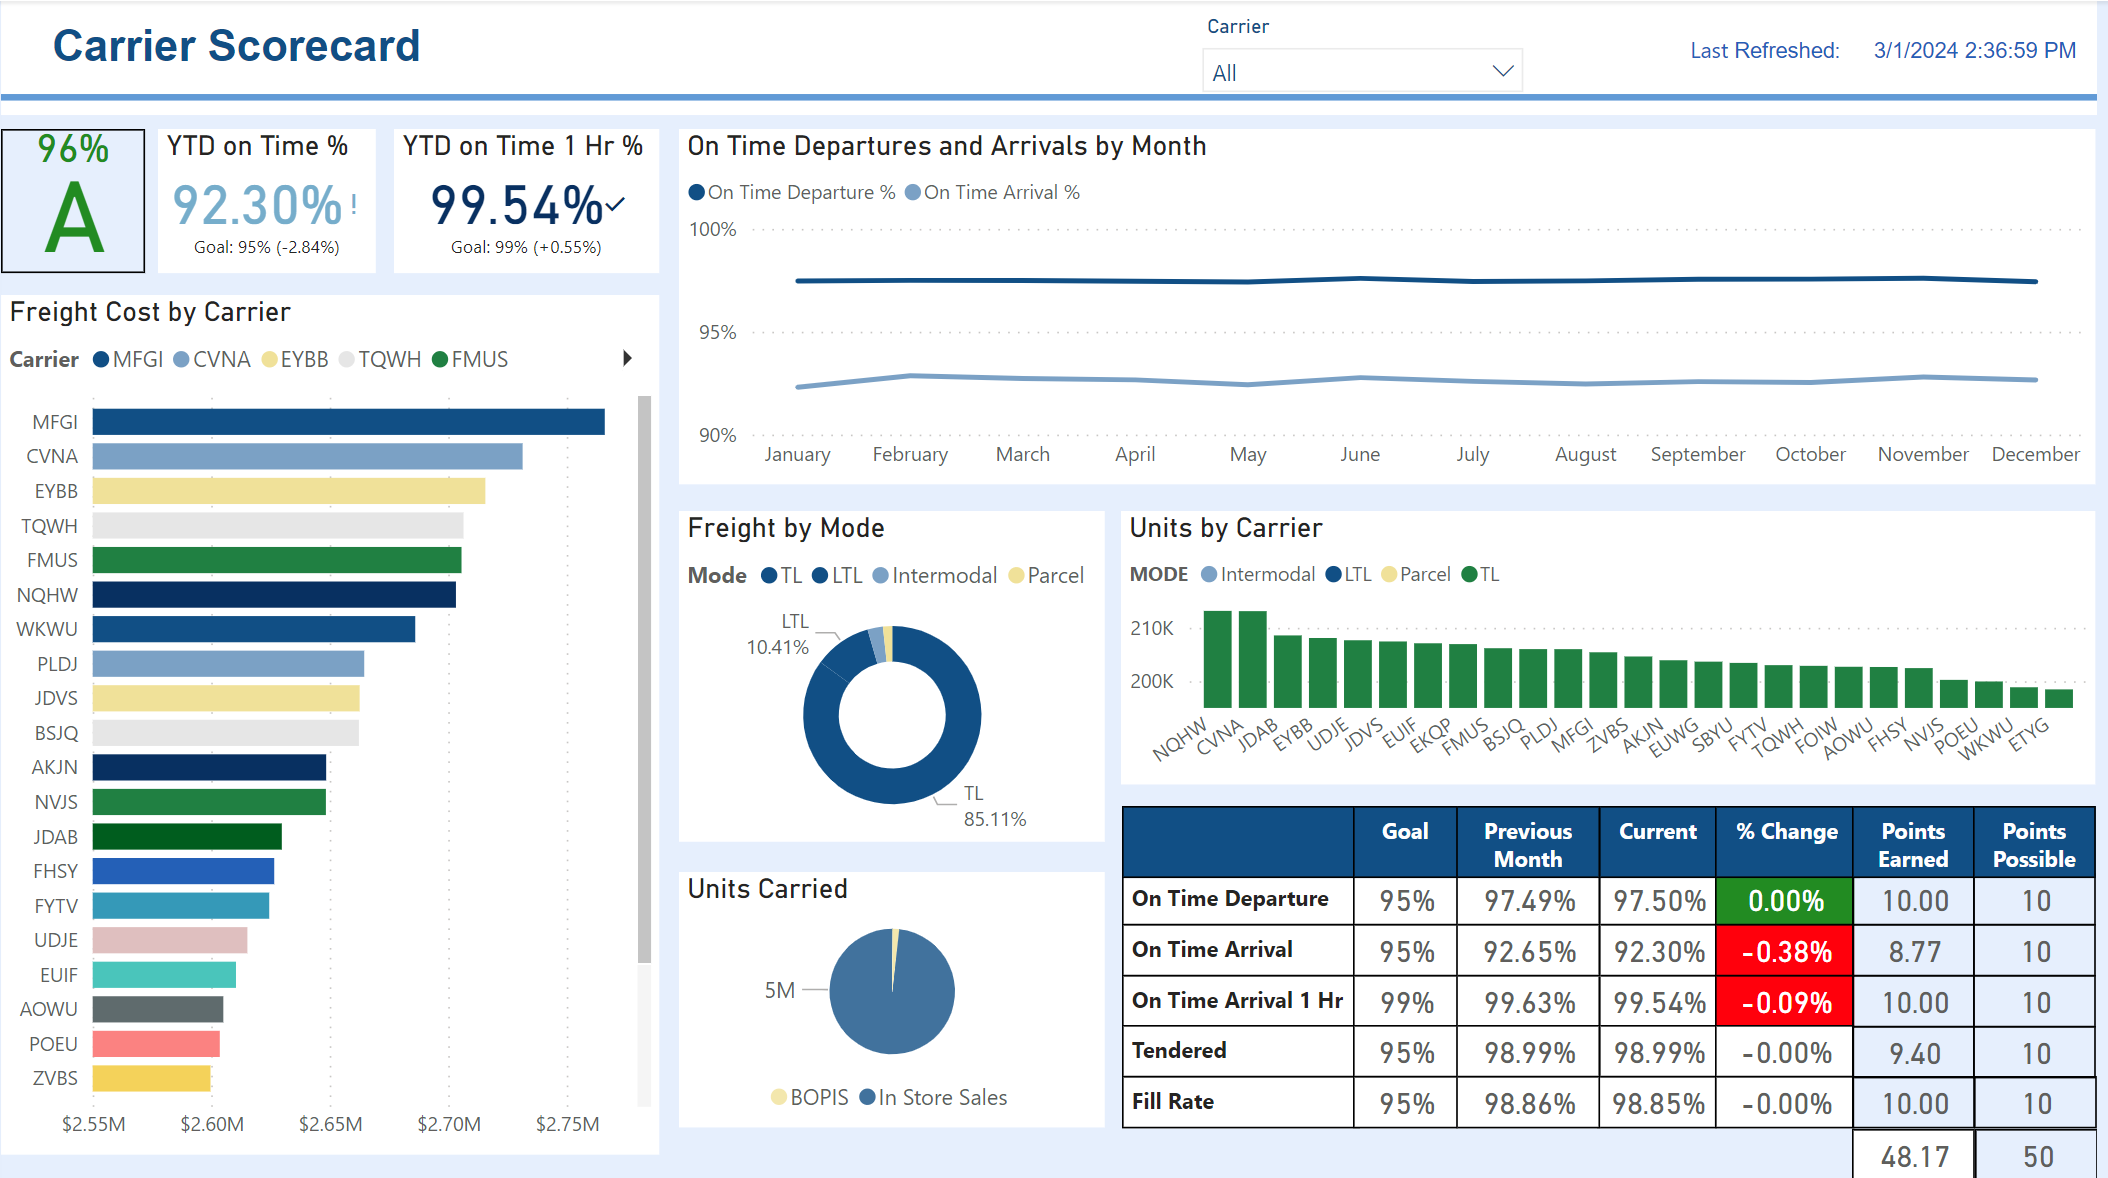Sort table by Goal column header

tap(1405, 843)
